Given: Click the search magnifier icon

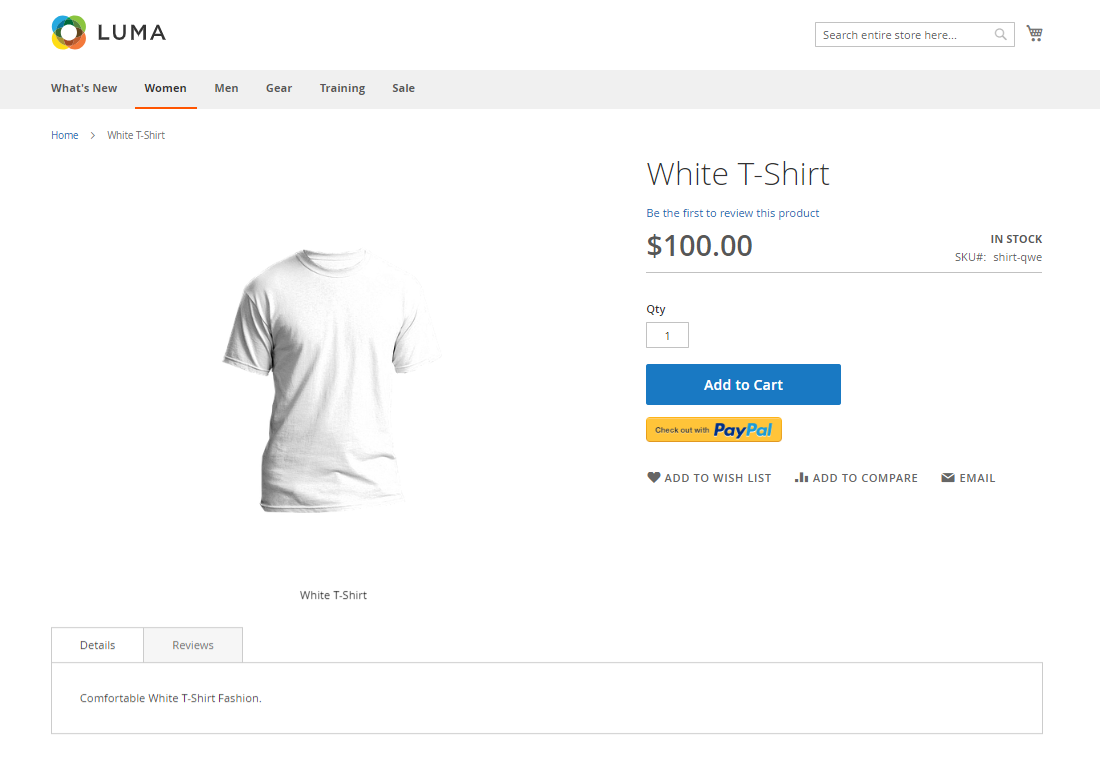Looking at the screenshot, I should pos(1000,34).
